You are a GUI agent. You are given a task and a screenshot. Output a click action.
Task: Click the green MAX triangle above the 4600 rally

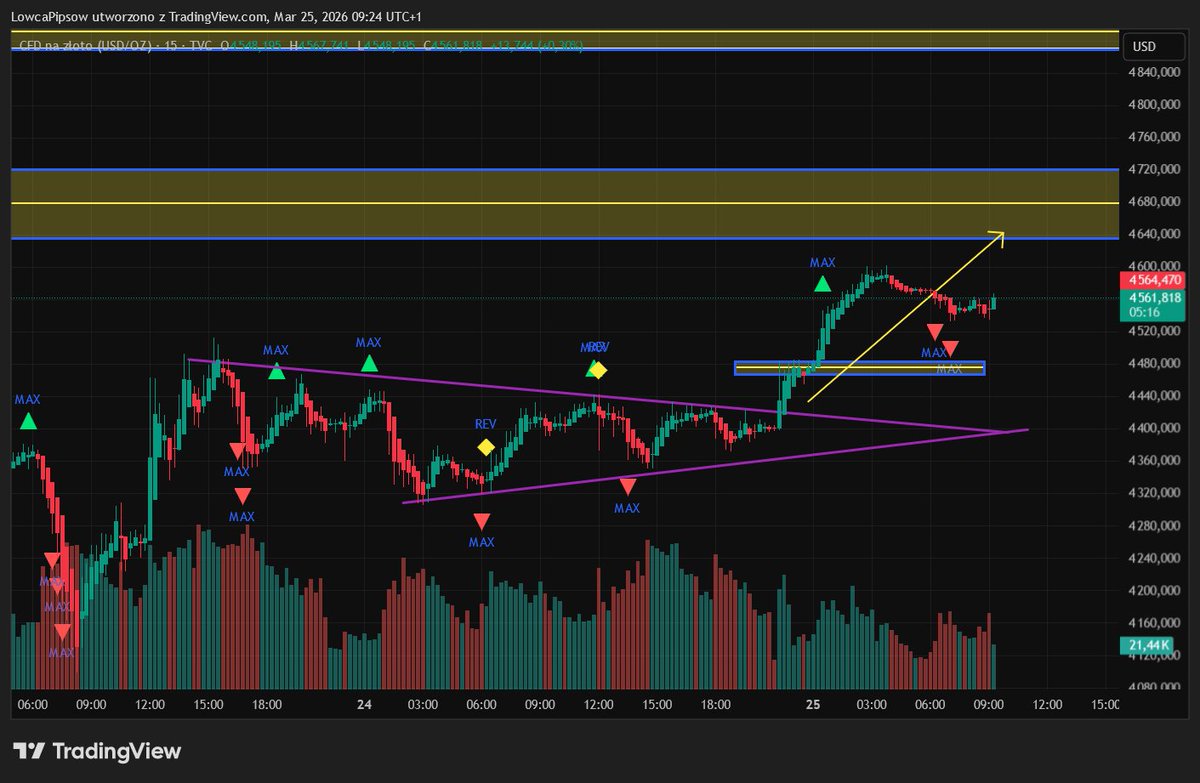click(822, 284)
